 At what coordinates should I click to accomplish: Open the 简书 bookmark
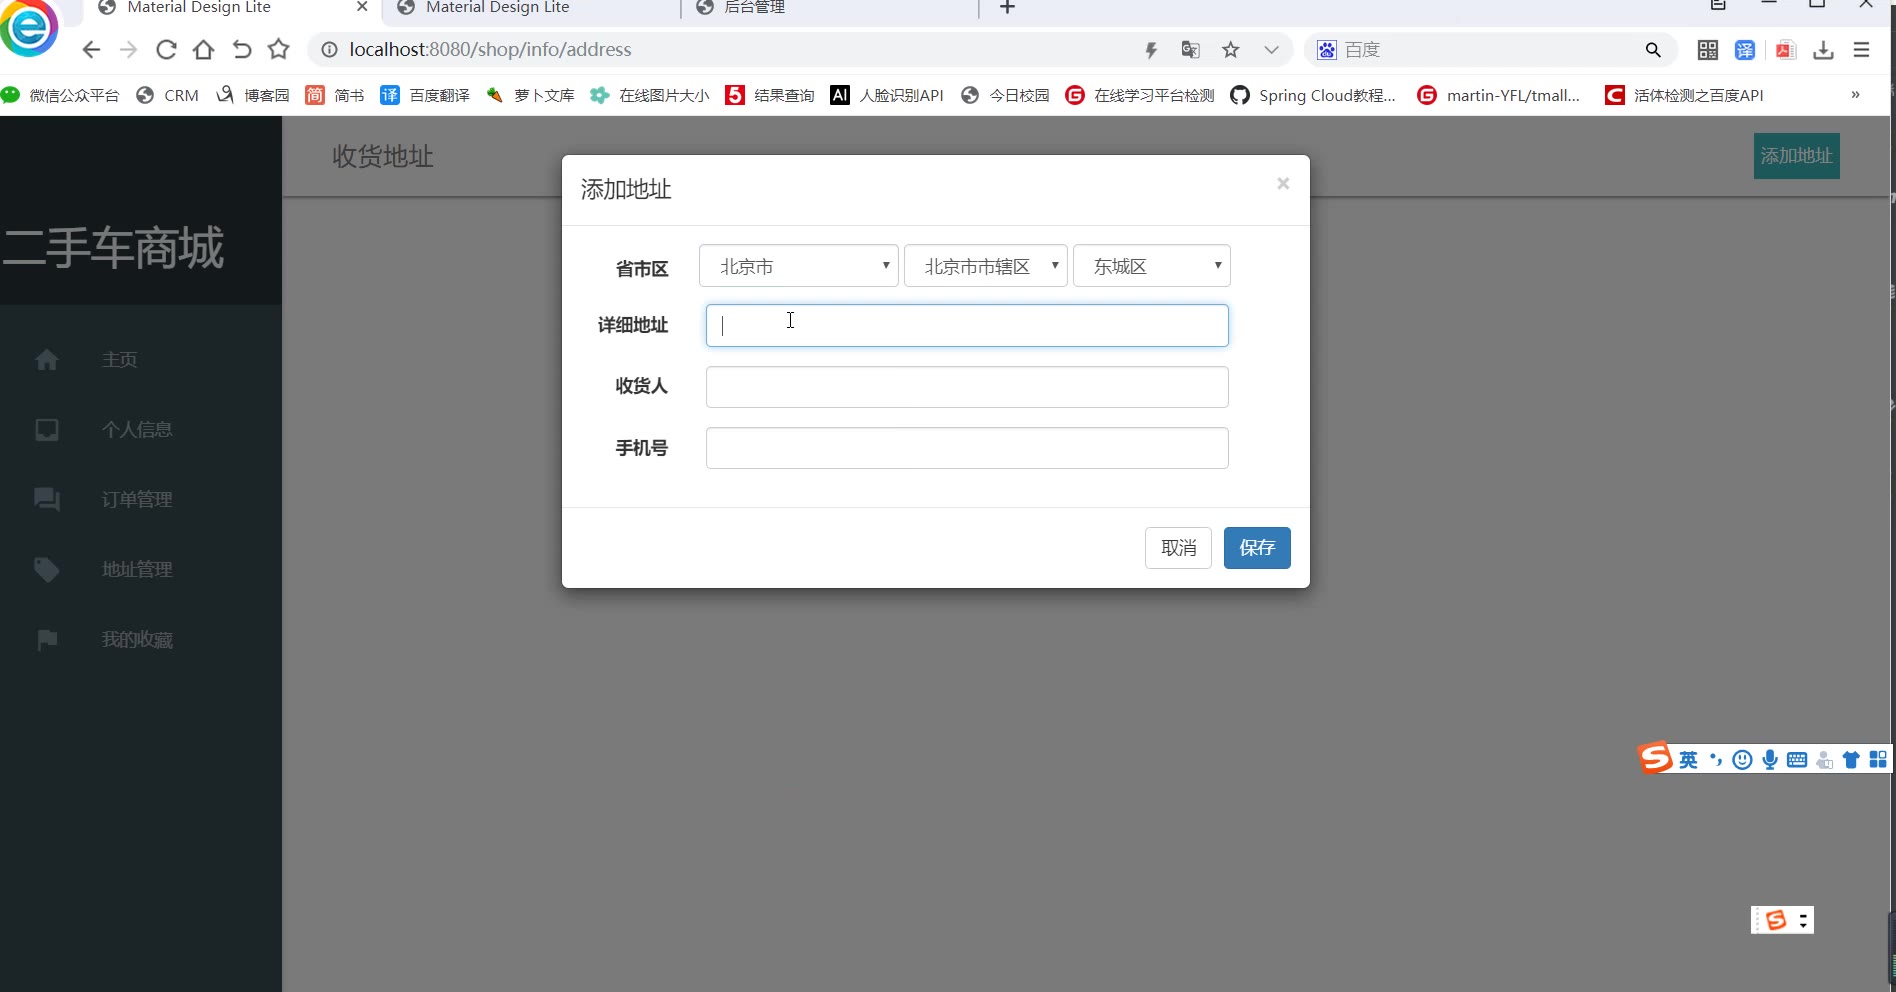click(335, 95)
